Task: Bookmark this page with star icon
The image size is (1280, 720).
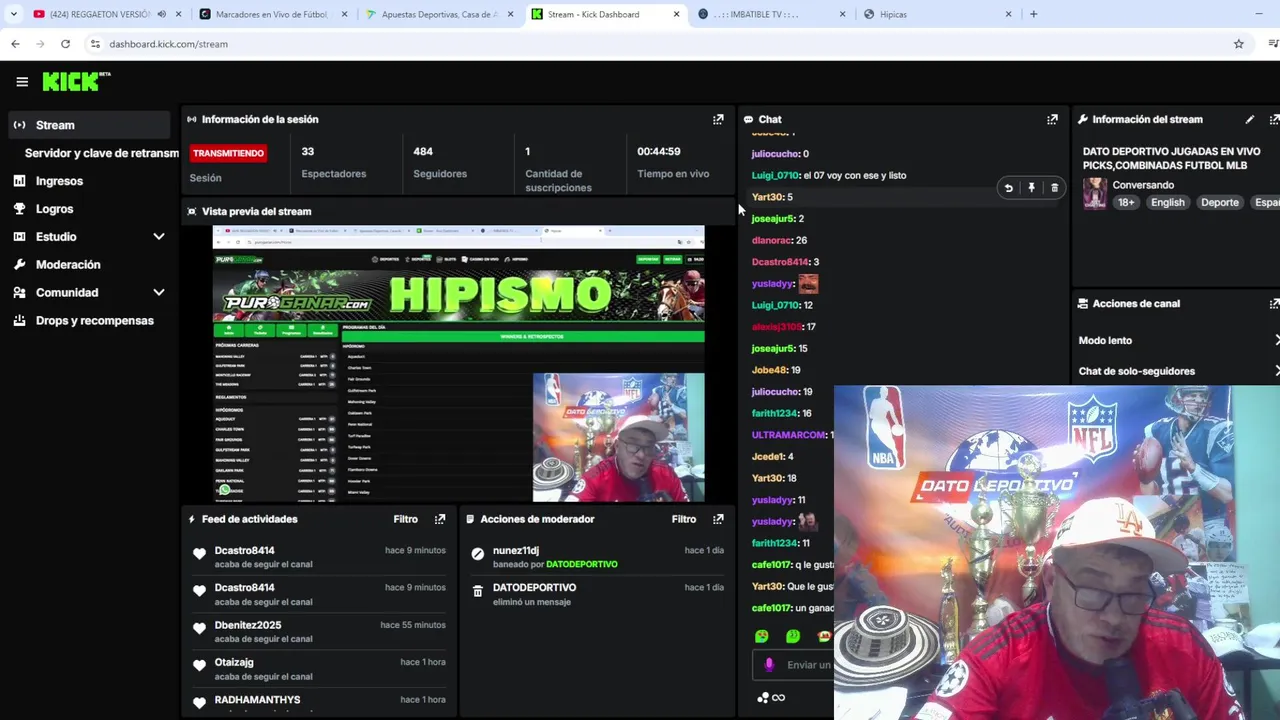Action: [x=1239, y=44]
